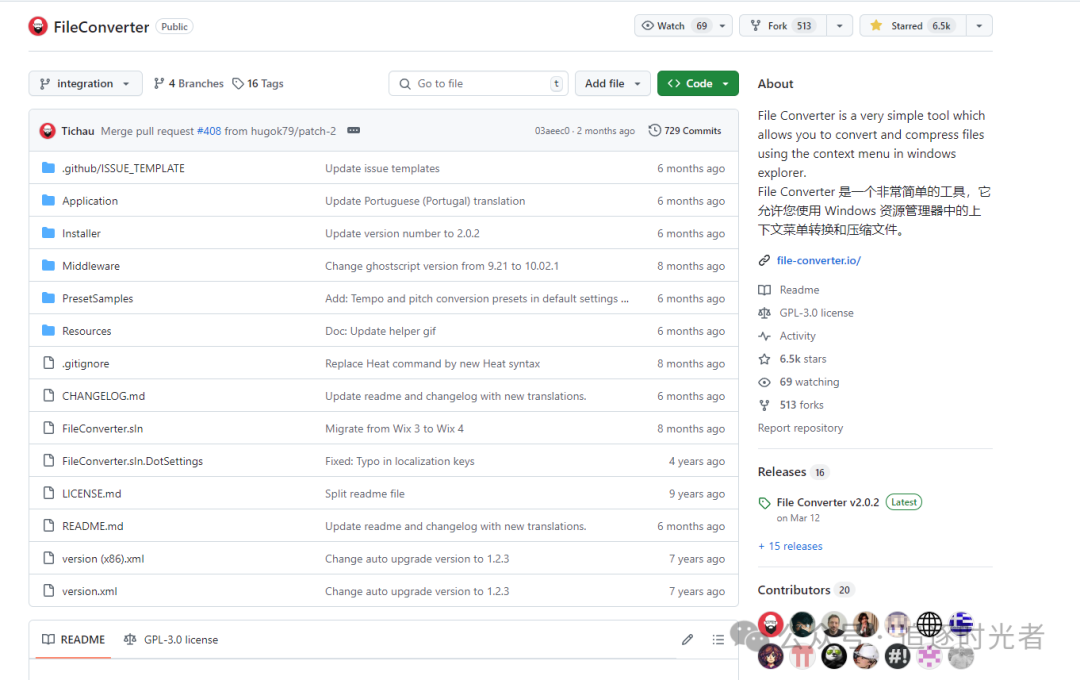Open the green Code dropdown
The height and width of the screenshot is (680, 1080).
[x=698, y=83]
